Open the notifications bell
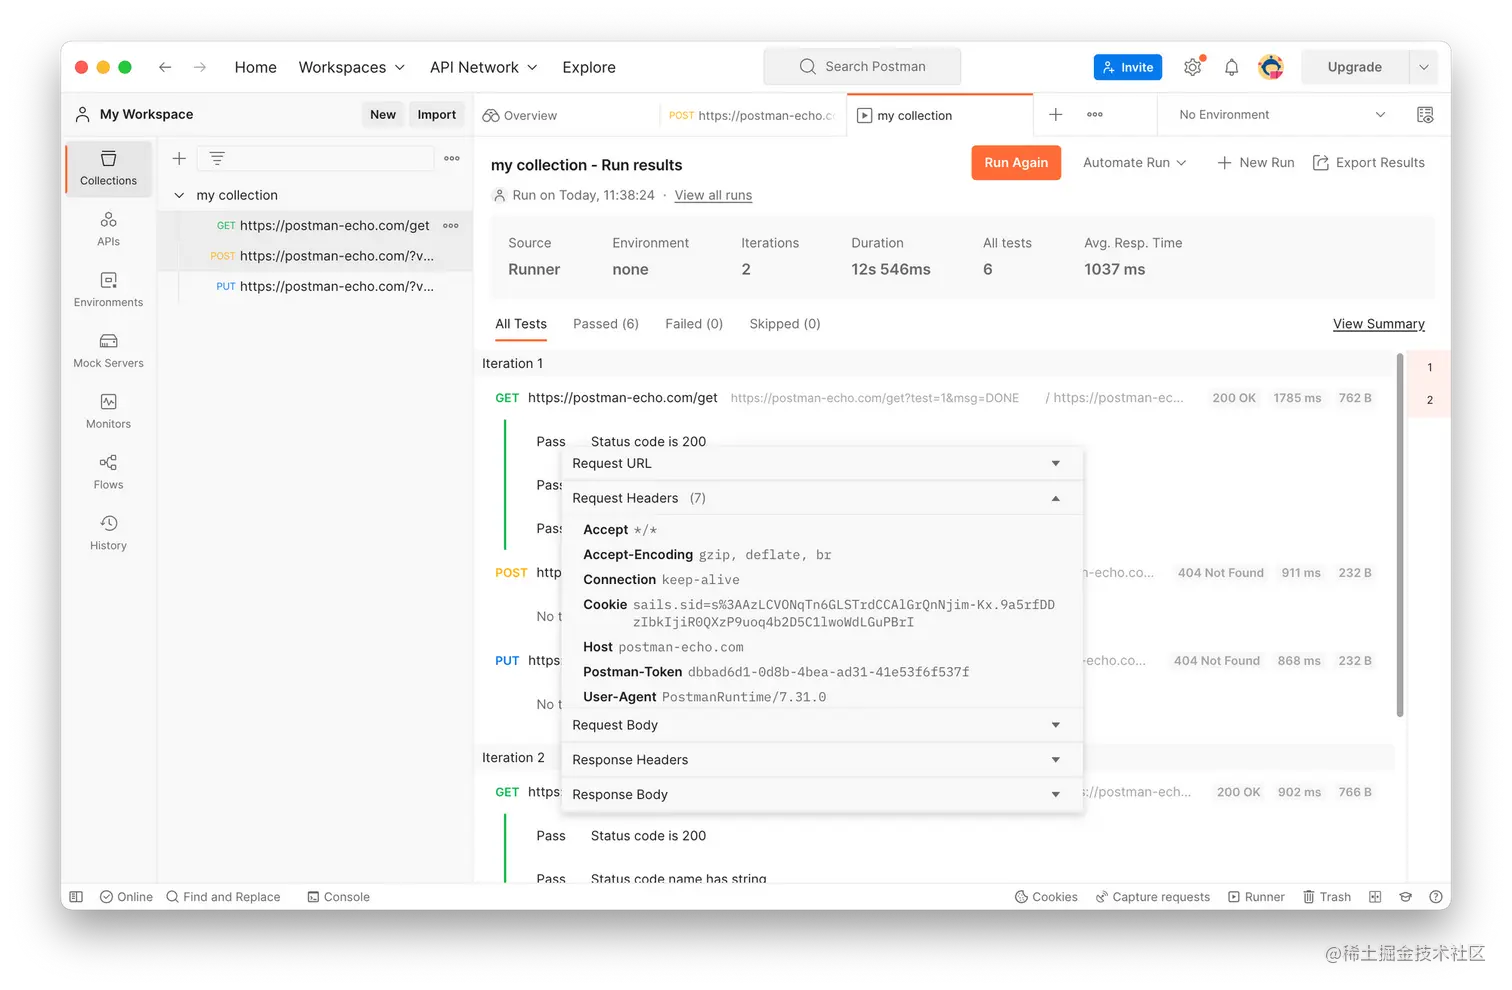The width and height of the screenshot is (1512, 990). point(1232,67)
